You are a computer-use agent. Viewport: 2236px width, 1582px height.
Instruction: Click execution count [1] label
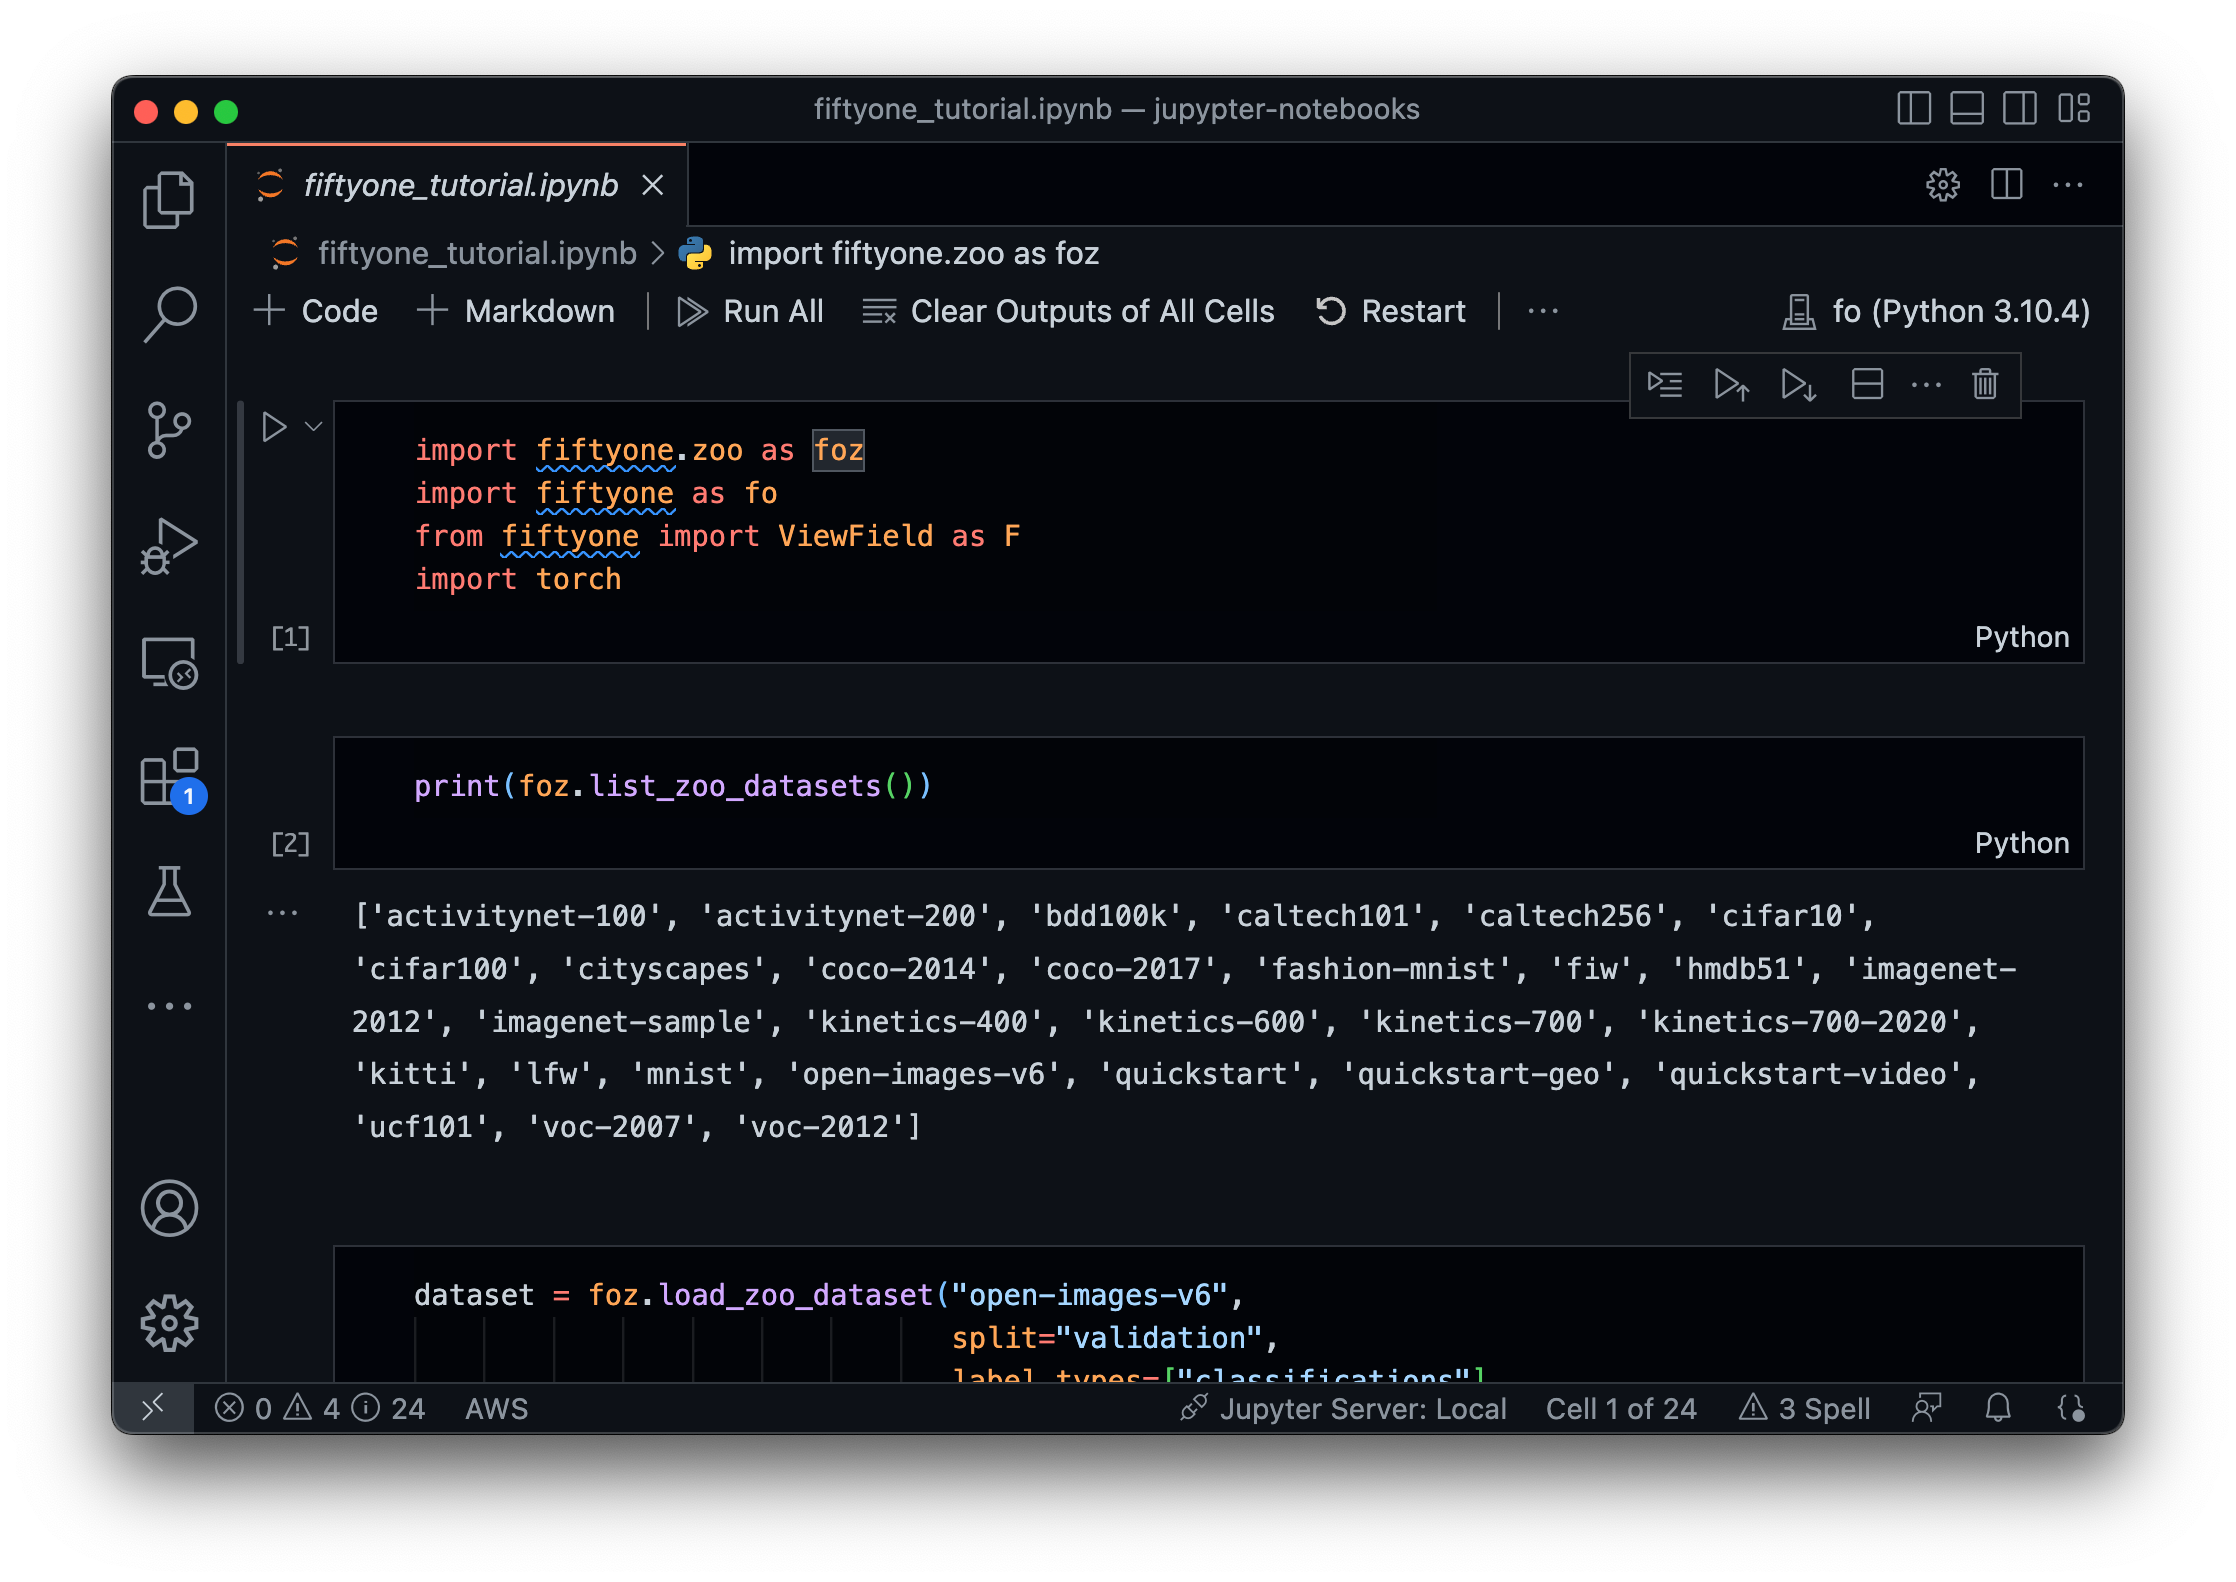(291, 637)
